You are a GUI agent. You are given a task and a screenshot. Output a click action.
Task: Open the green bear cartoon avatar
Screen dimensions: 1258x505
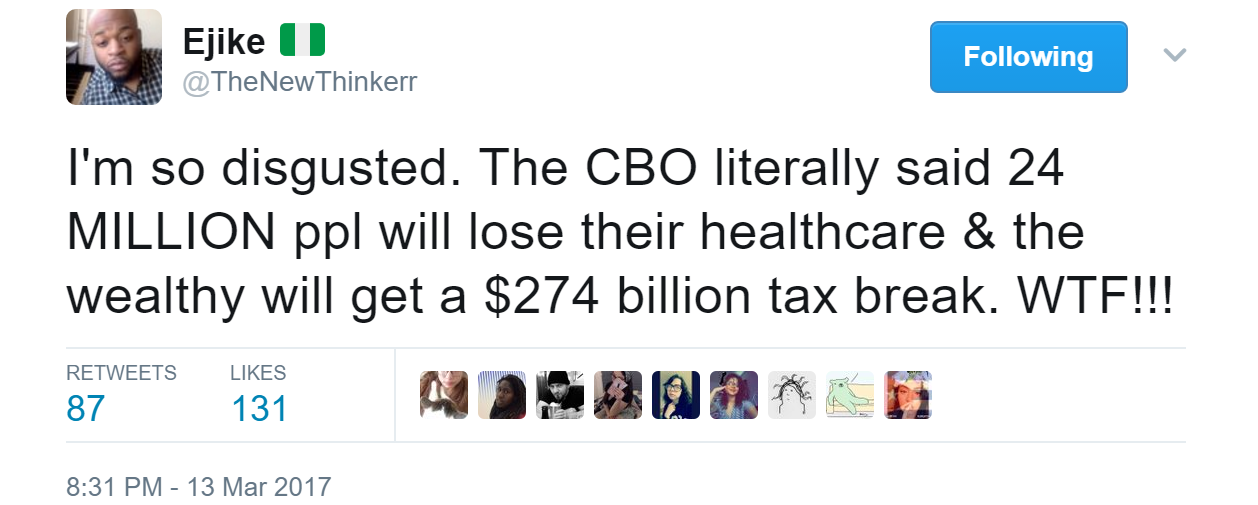(850, 395)
